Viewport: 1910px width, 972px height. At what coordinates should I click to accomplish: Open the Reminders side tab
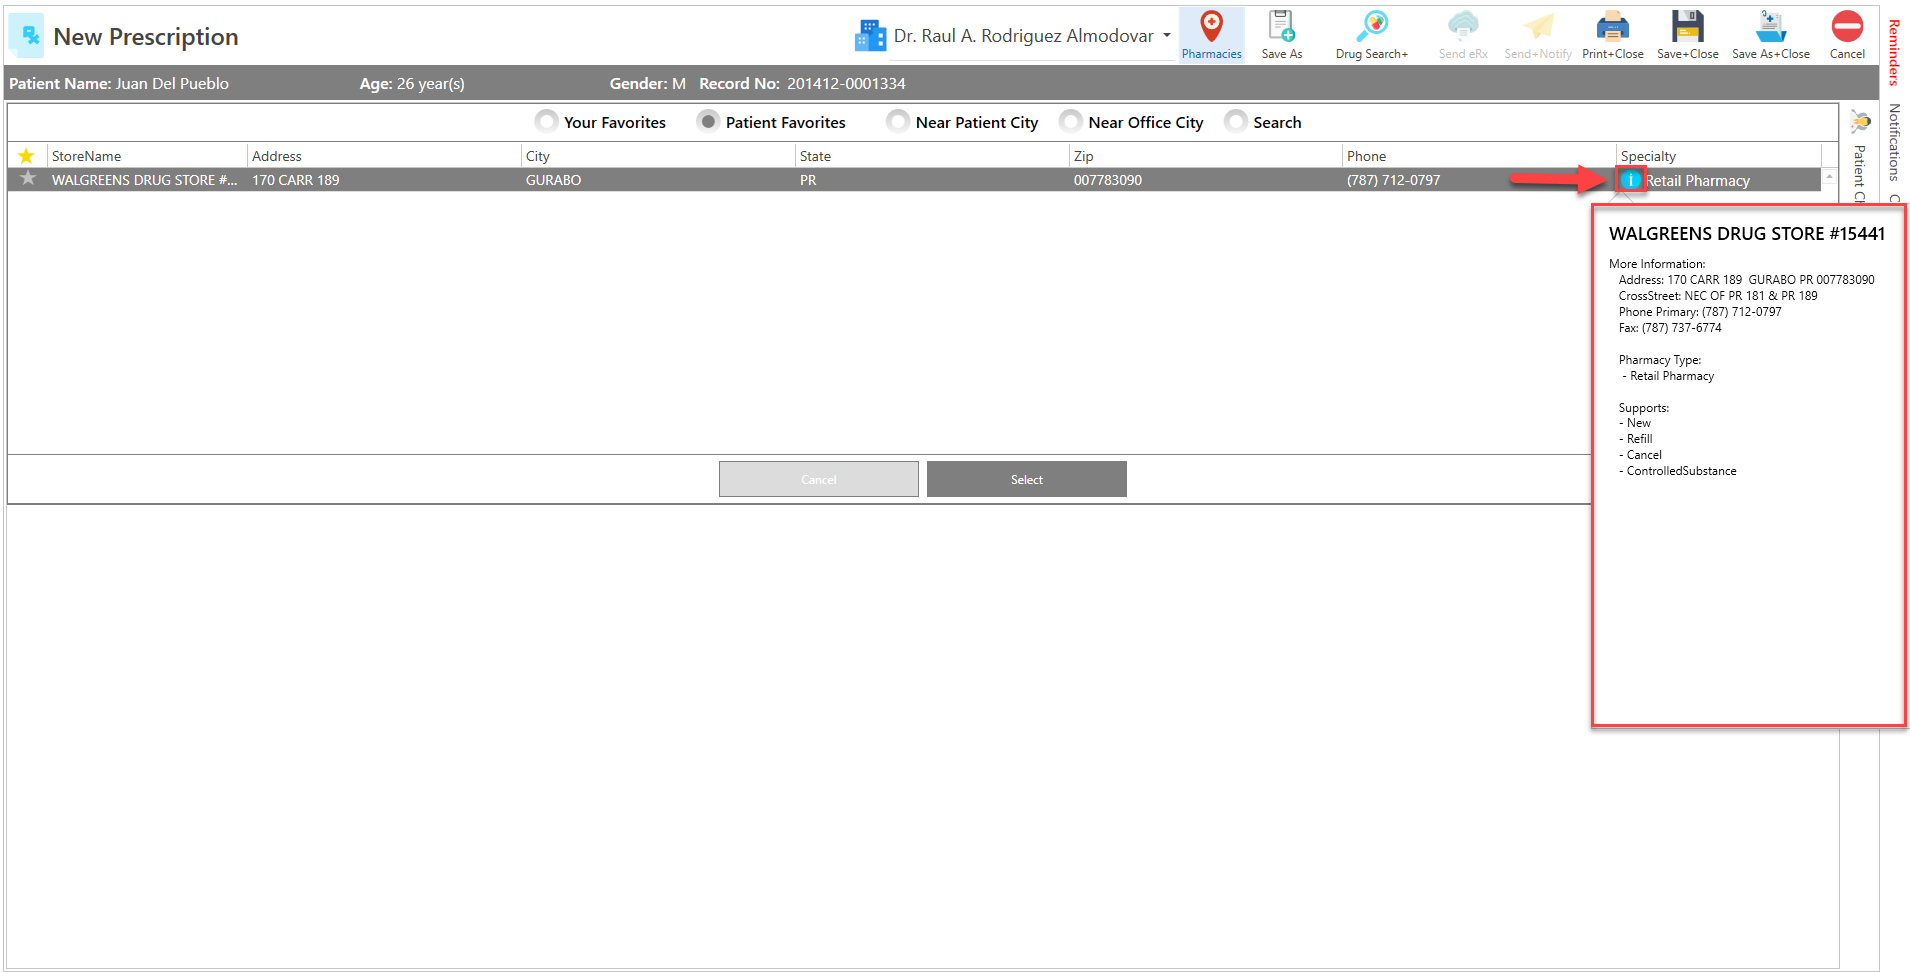tap(1894, 53)
